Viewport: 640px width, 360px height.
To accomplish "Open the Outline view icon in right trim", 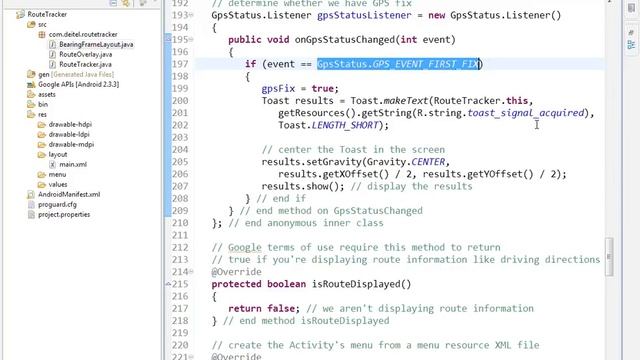I will coord(631,45).
